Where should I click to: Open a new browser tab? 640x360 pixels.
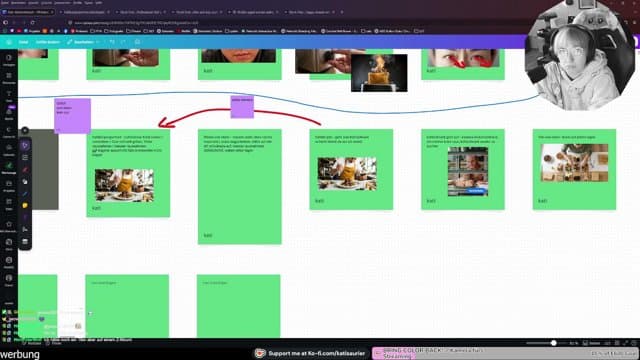coord(342,12)
